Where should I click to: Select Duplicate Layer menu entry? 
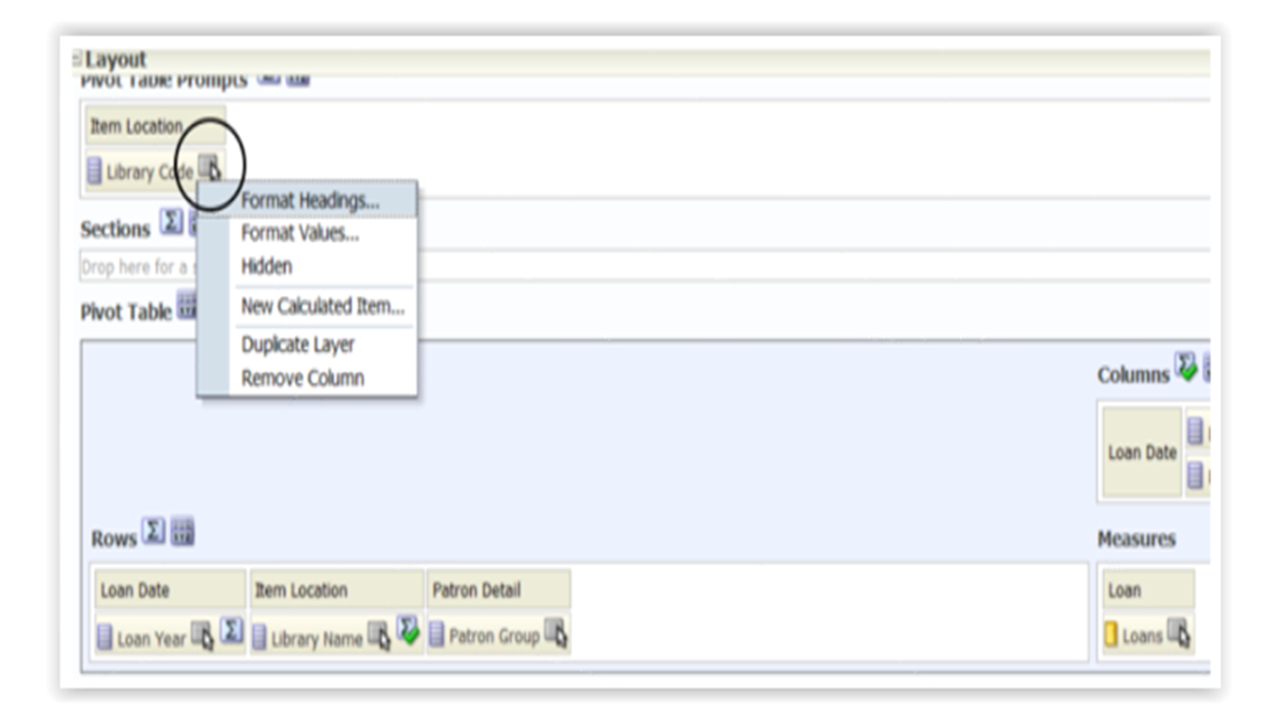point(298,345)
